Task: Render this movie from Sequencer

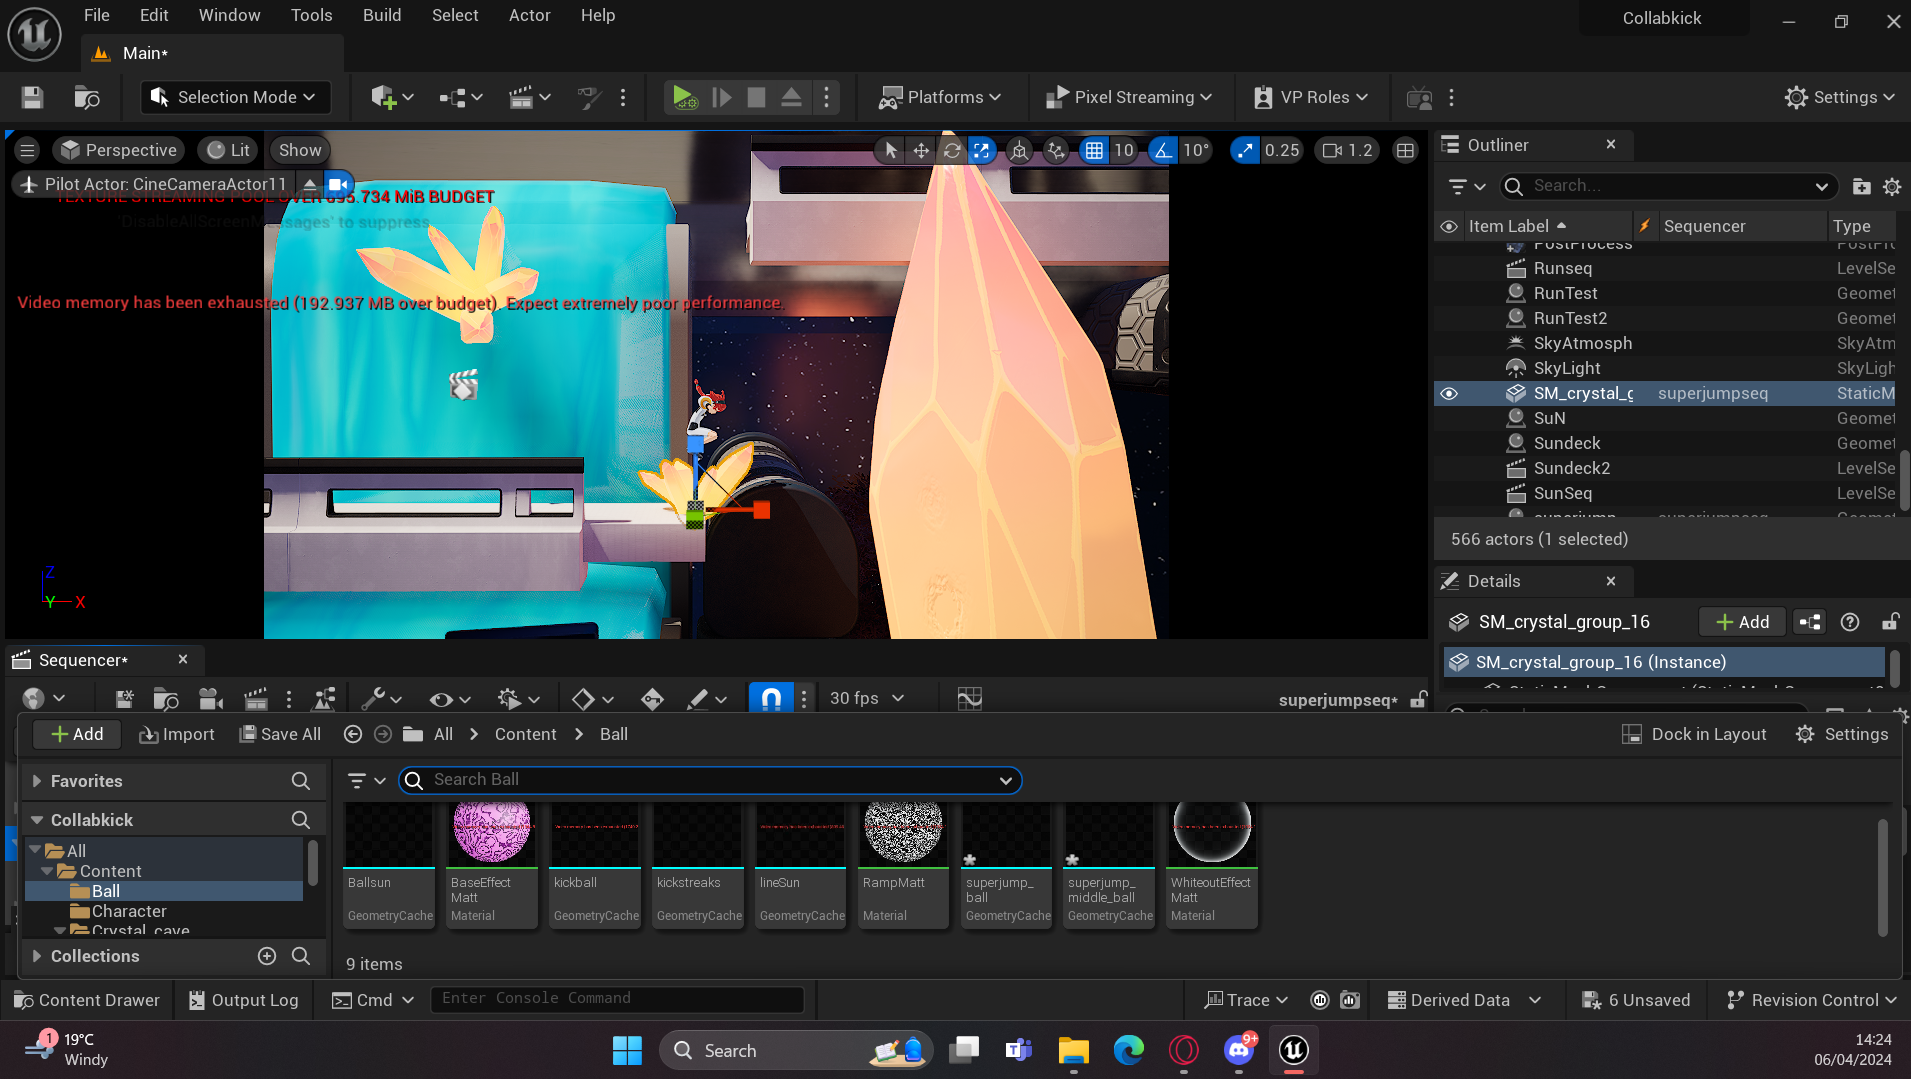Action: (256, 698)
